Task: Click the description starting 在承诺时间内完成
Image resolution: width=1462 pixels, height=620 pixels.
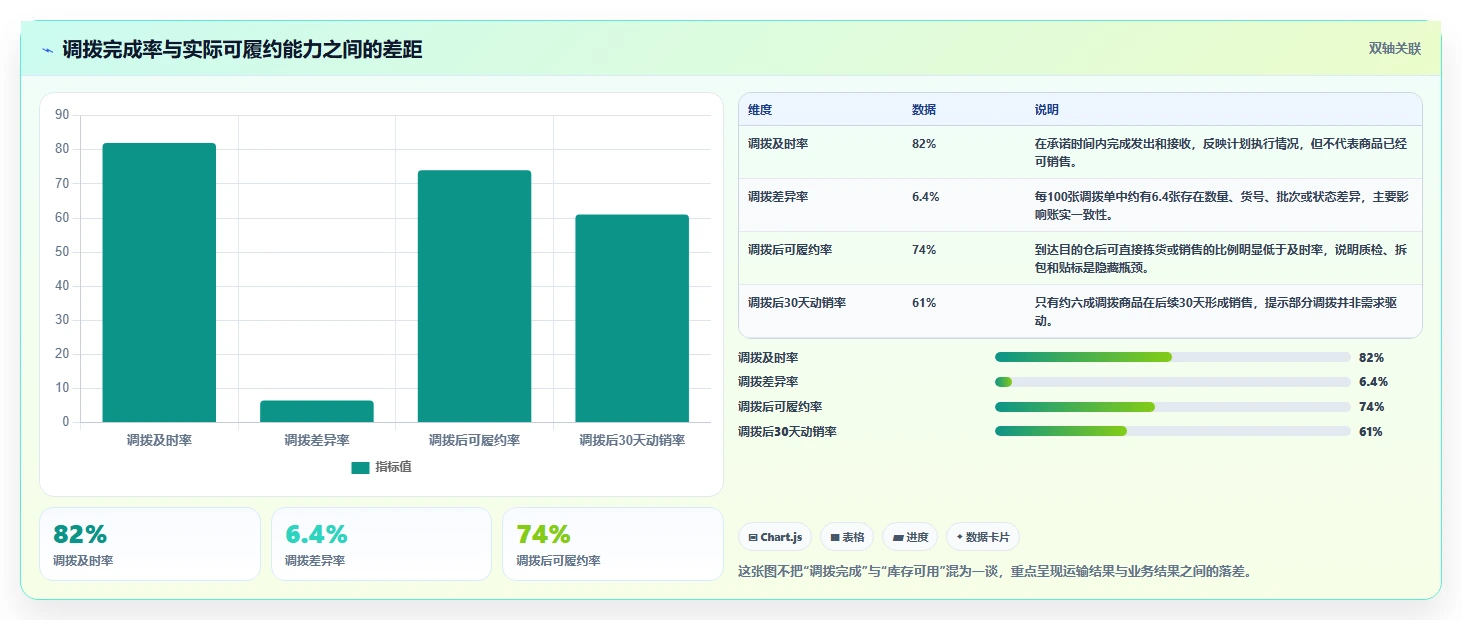Action: [1221, 153]
